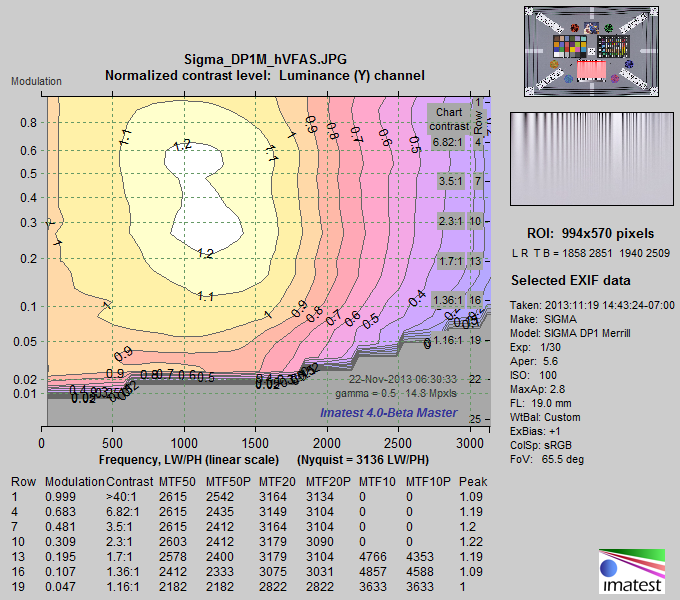Click modulation value 0.481 in row 7
The image size is (680, 600).
(60, 527)
